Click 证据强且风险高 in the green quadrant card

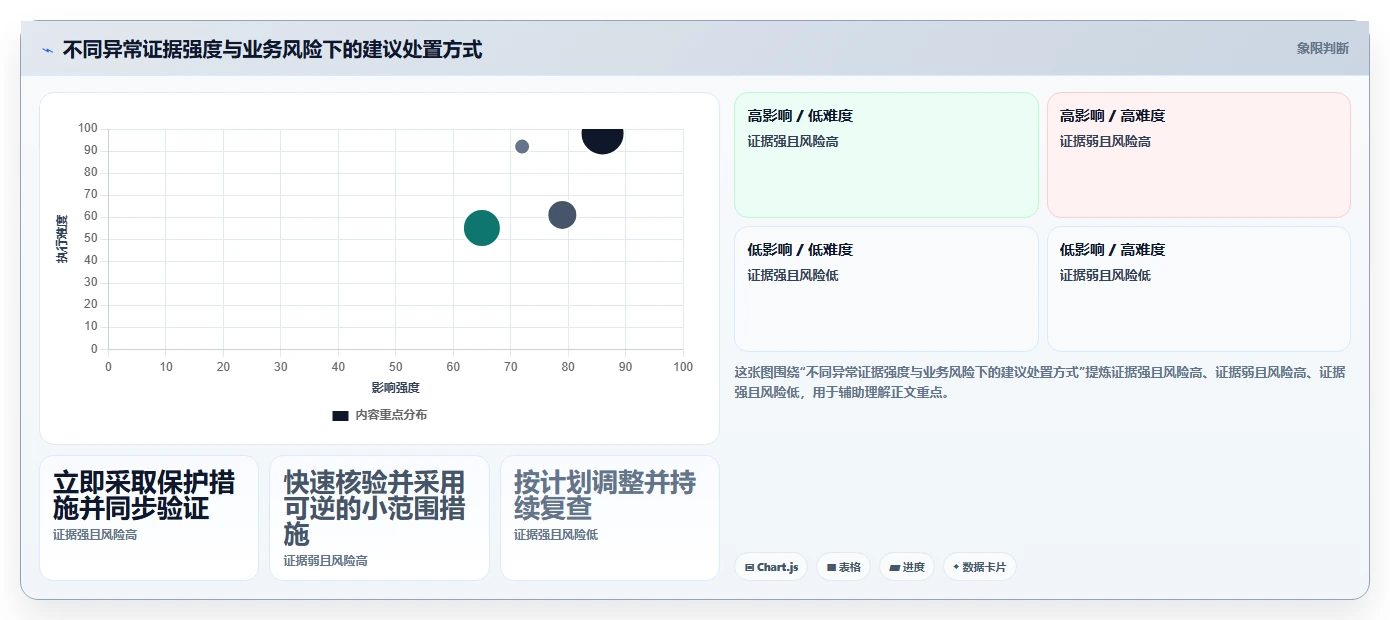pyautogui.click(x=793, y=141)
